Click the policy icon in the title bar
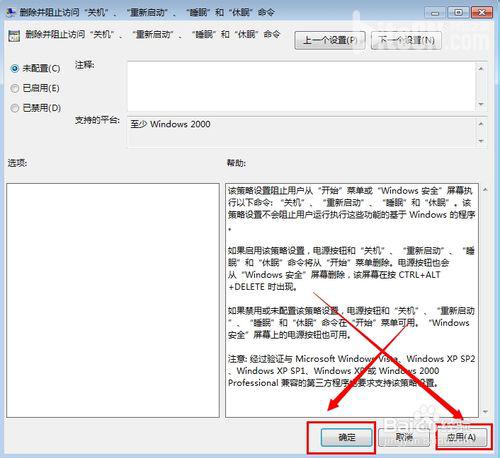This screenshot has width=500, height=458. [10, 12]
